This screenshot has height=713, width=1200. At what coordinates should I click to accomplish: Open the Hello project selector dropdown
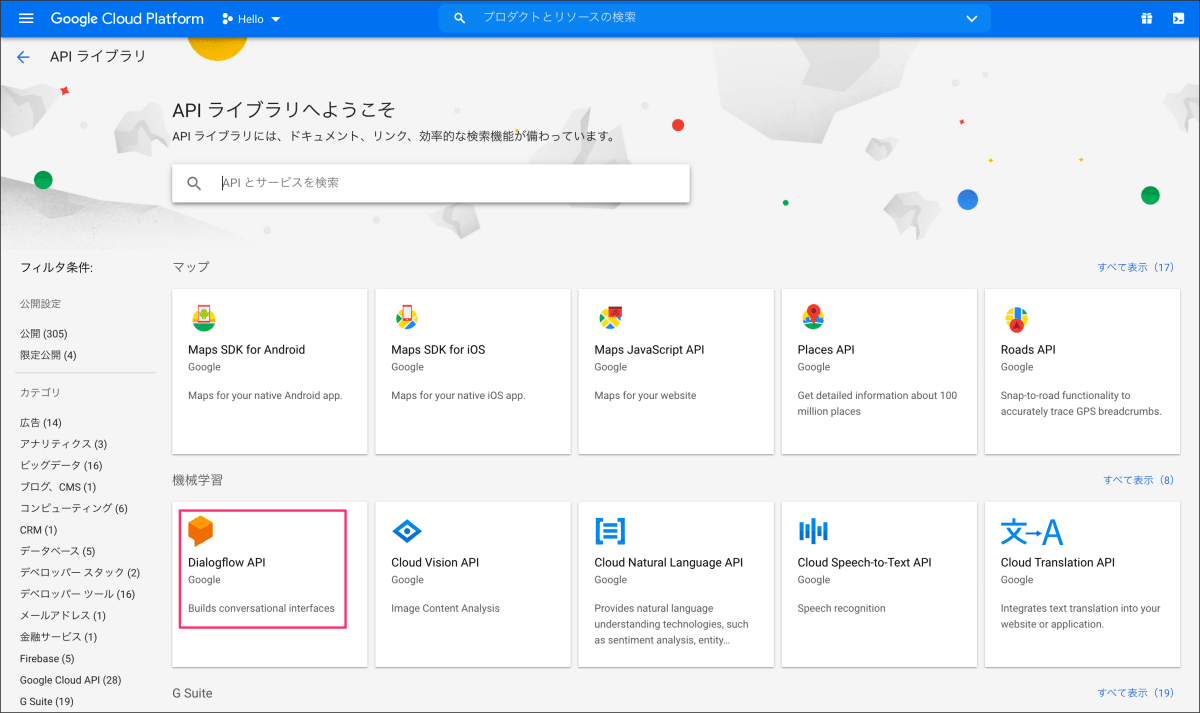(251, 19)
